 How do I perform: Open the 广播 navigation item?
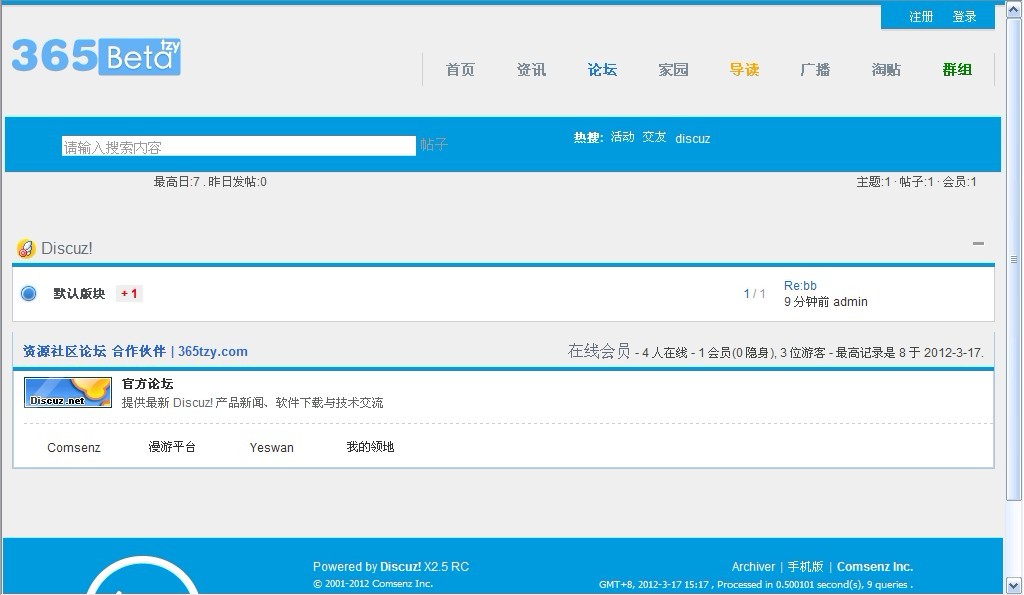pyautogui.click(x=815, y=69)
